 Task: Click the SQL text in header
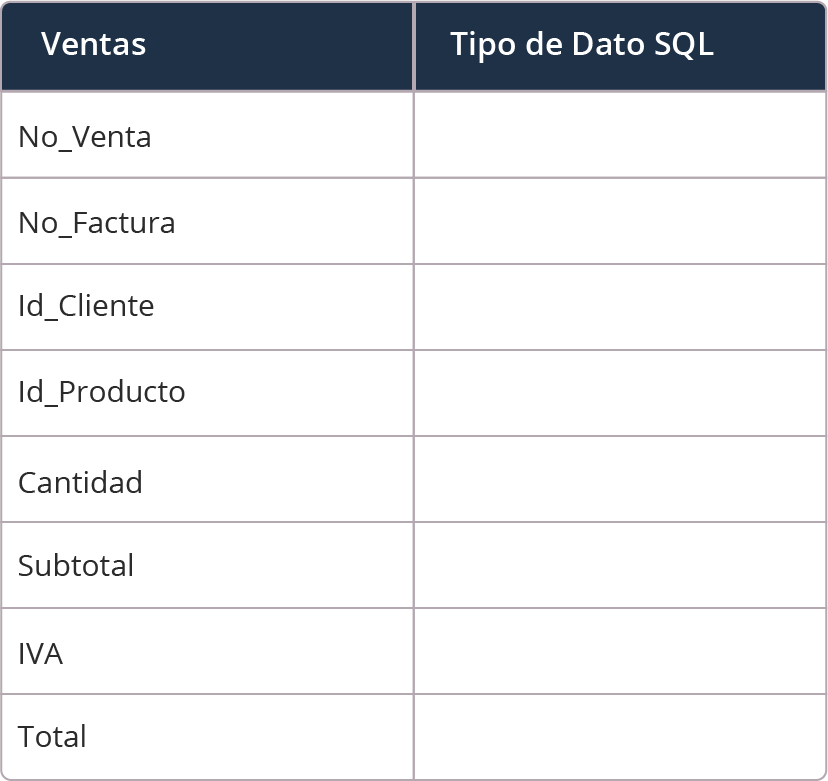[x=684, y=44]
